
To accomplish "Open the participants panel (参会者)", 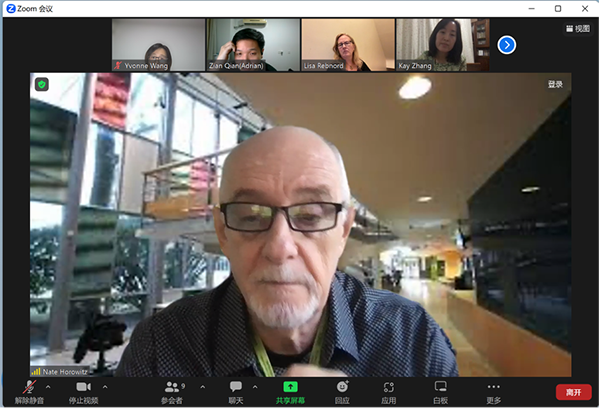I will pos(172,390).
